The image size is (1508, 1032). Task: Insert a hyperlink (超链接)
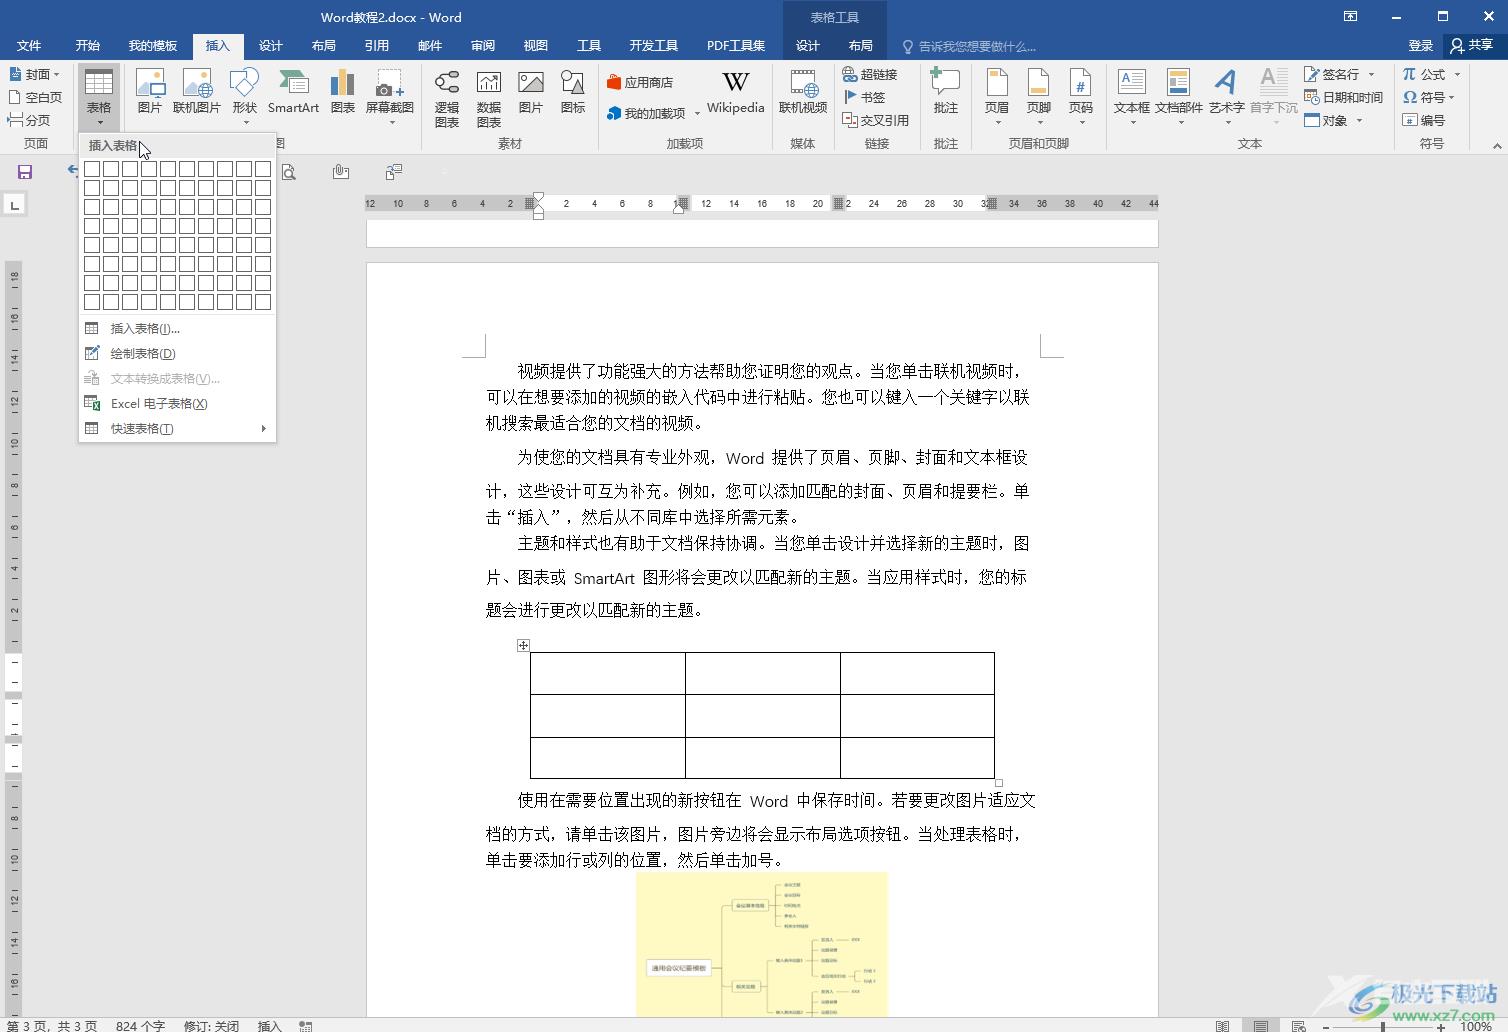click(870, 74)
